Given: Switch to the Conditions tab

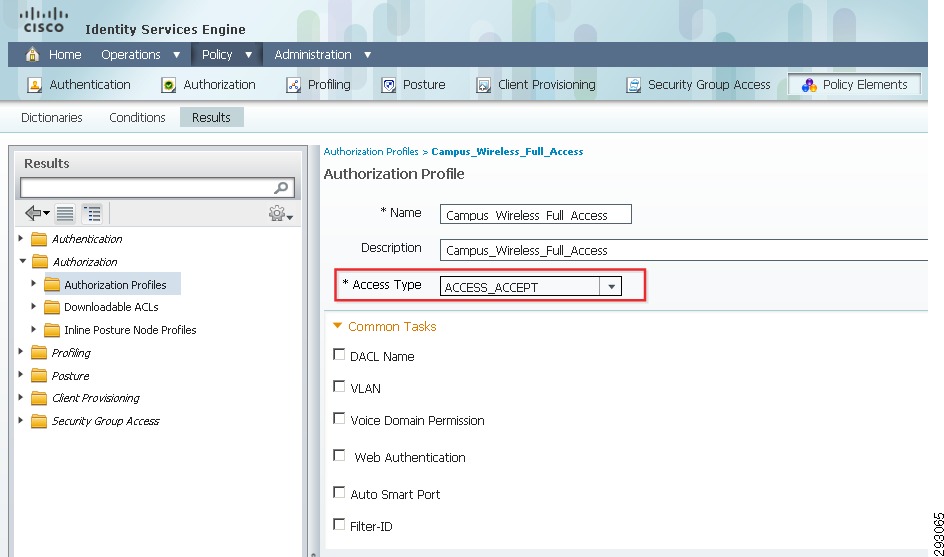Looking at the screenshot, I should 137,117.
